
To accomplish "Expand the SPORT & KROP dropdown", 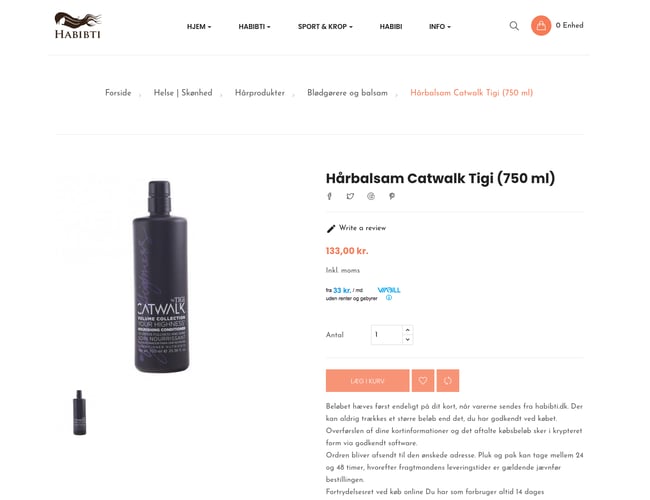I will coord(325,27).
